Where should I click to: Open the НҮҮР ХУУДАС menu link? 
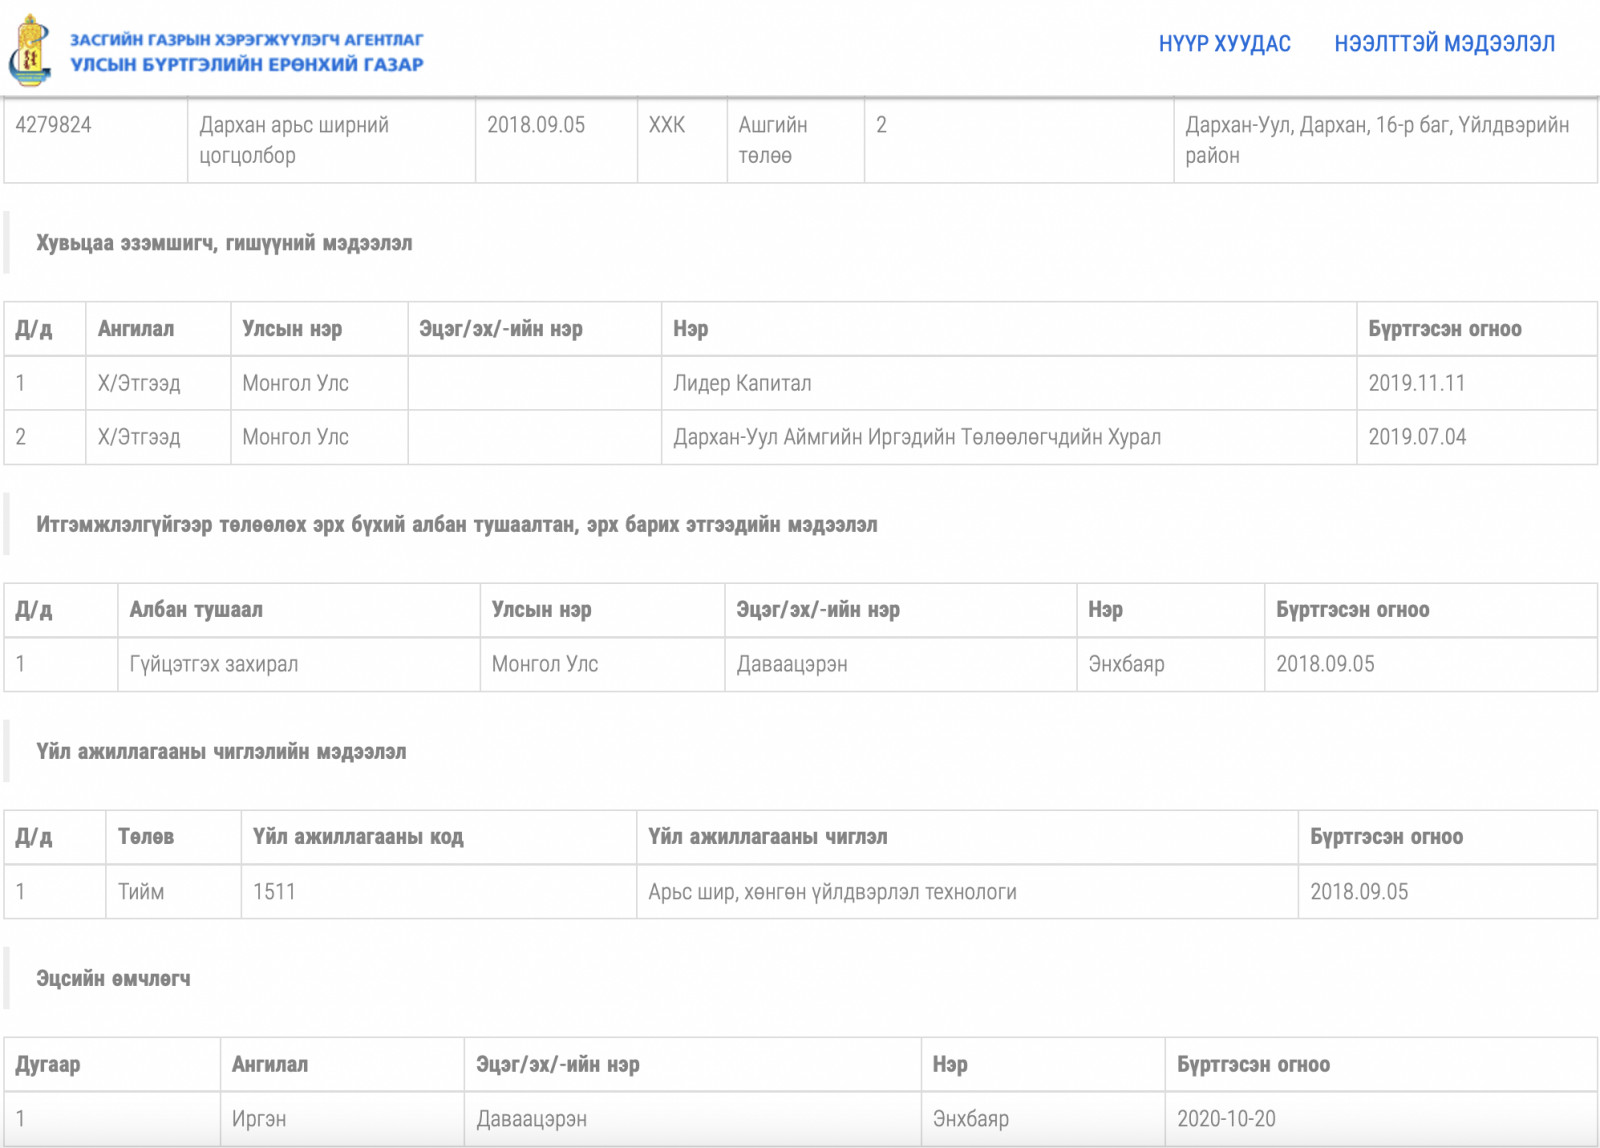(1224, 44)
